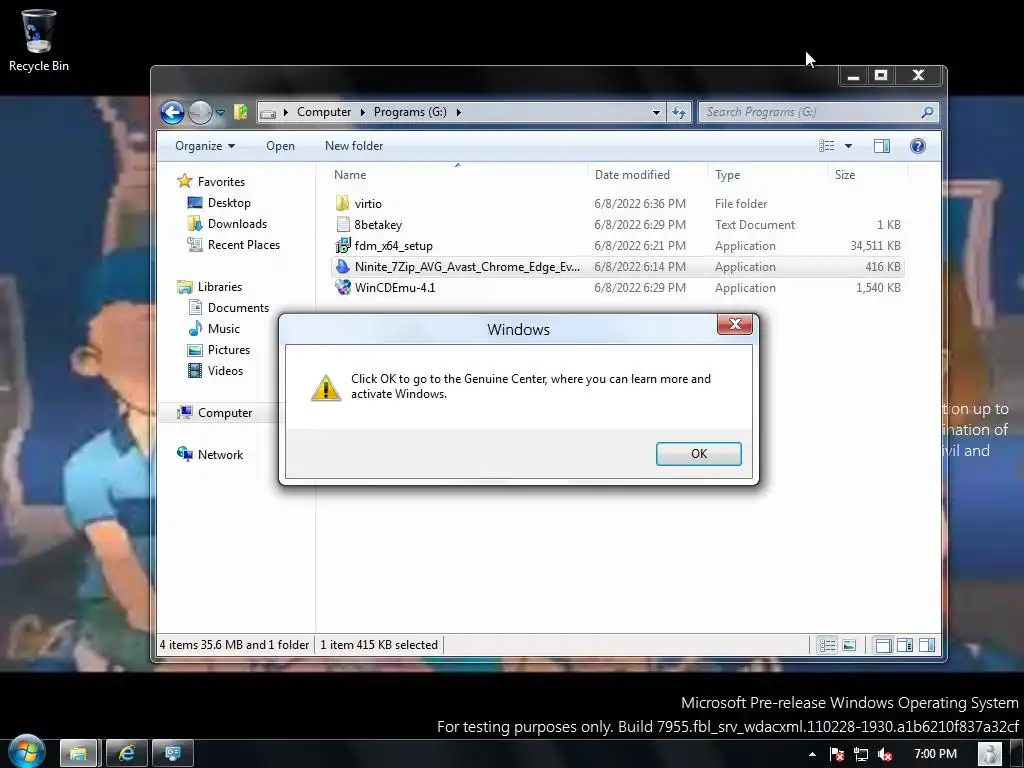Expand the view options dropdown arrow
Image resolution: width=1024 pixels, height=768 pixels.
point(848,146)
